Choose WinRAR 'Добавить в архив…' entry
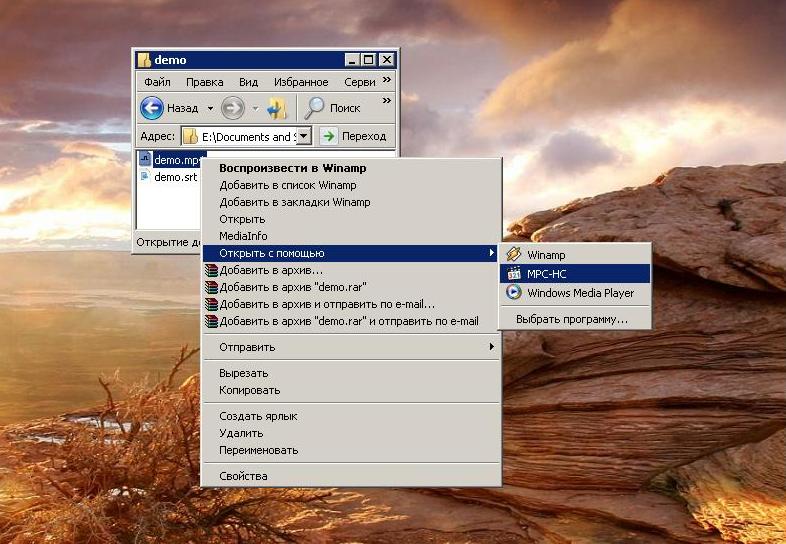 tap(271, 270)
